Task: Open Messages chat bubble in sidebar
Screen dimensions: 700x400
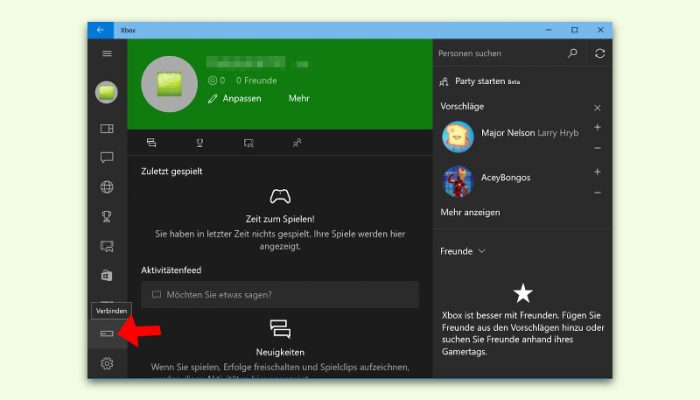Action: [x=107, y=158]
